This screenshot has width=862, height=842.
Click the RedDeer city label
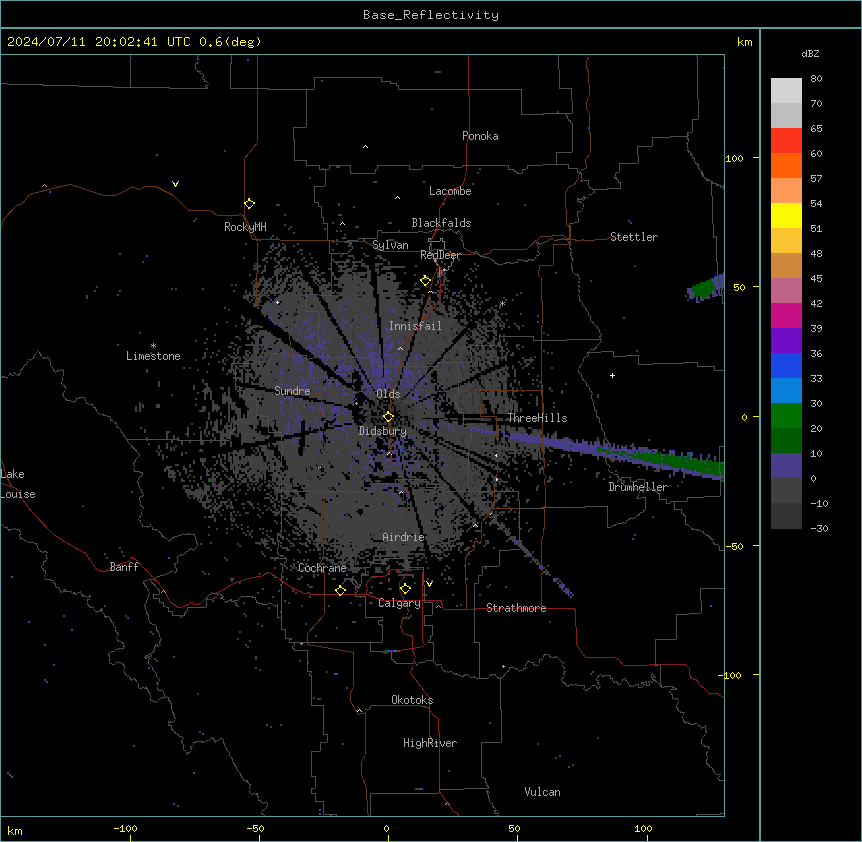[x=440, y=255]
